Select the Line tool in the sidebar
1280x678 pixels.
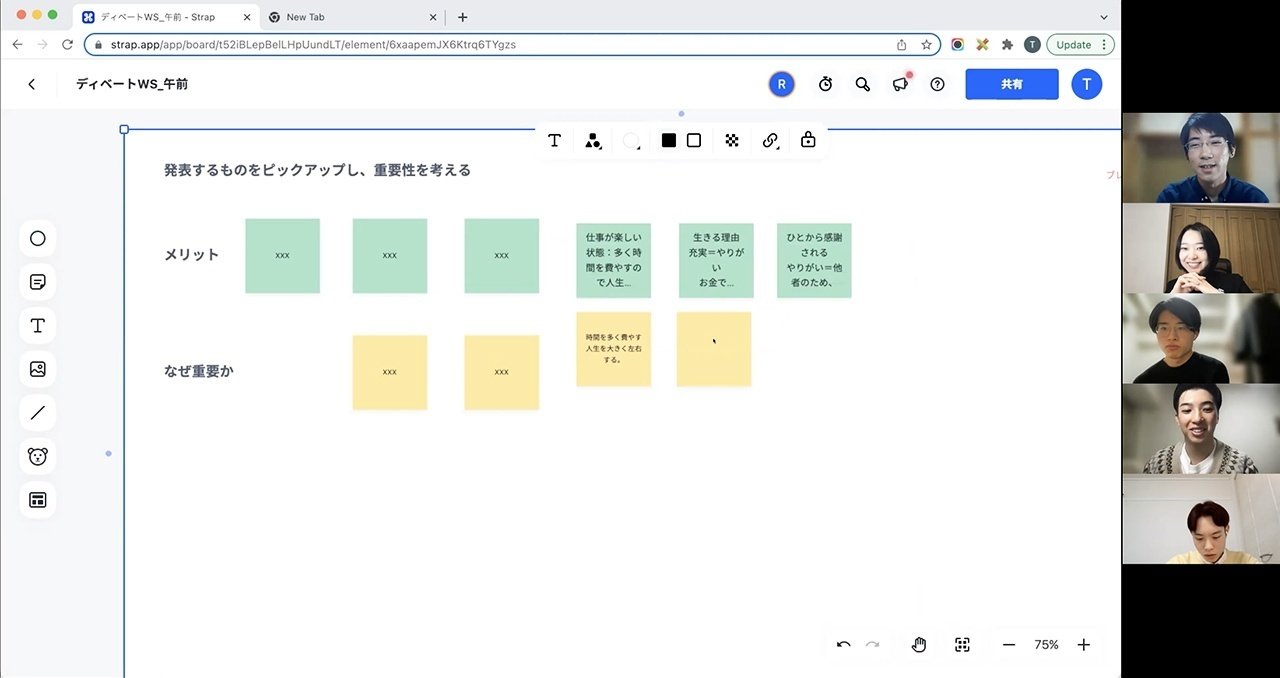37,412
